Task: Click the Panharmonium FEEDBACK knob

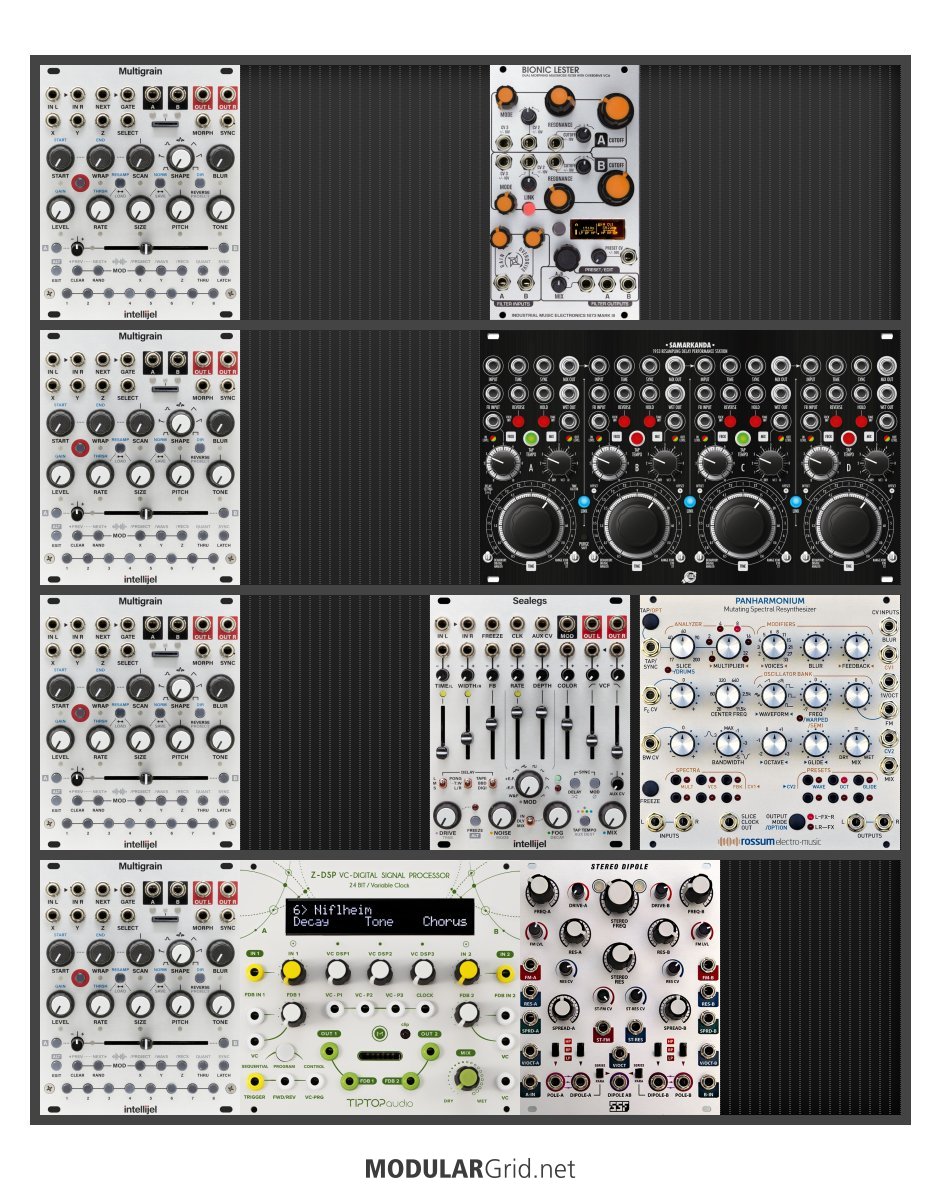Action: pos(858,647)
